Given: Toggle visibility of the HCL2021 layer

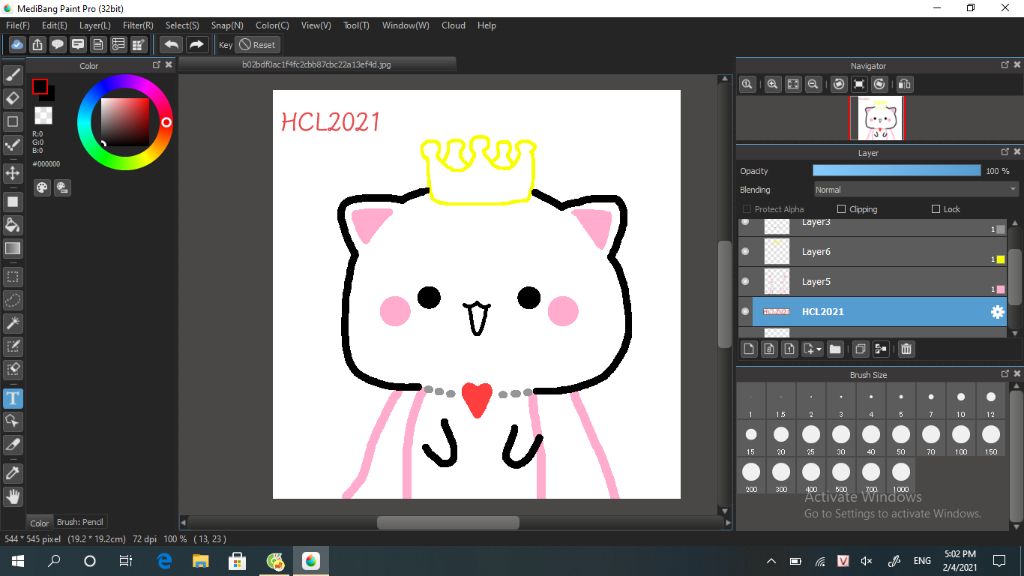Looking at the screenshot, I should point(745,312).
